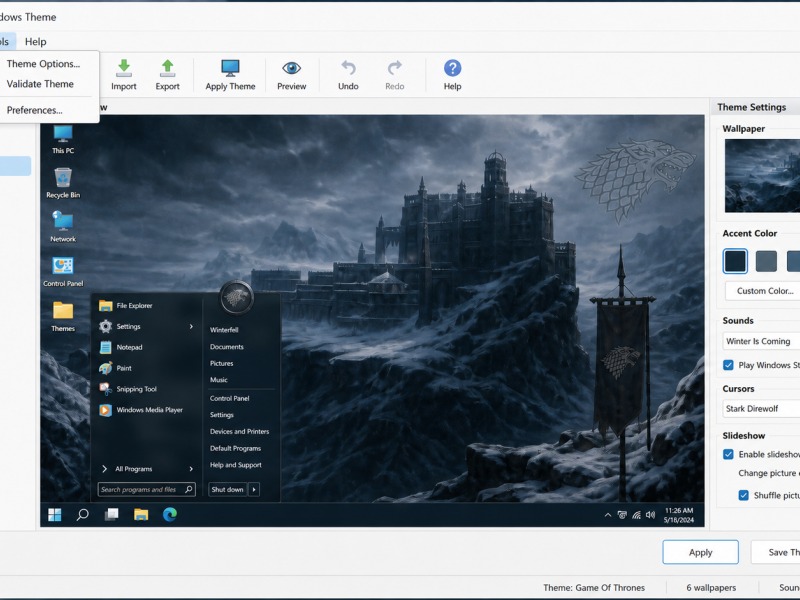The image size is (800, 600).
Task: Click the 6 wallpapers status bar text
Action: click(711, 588)
